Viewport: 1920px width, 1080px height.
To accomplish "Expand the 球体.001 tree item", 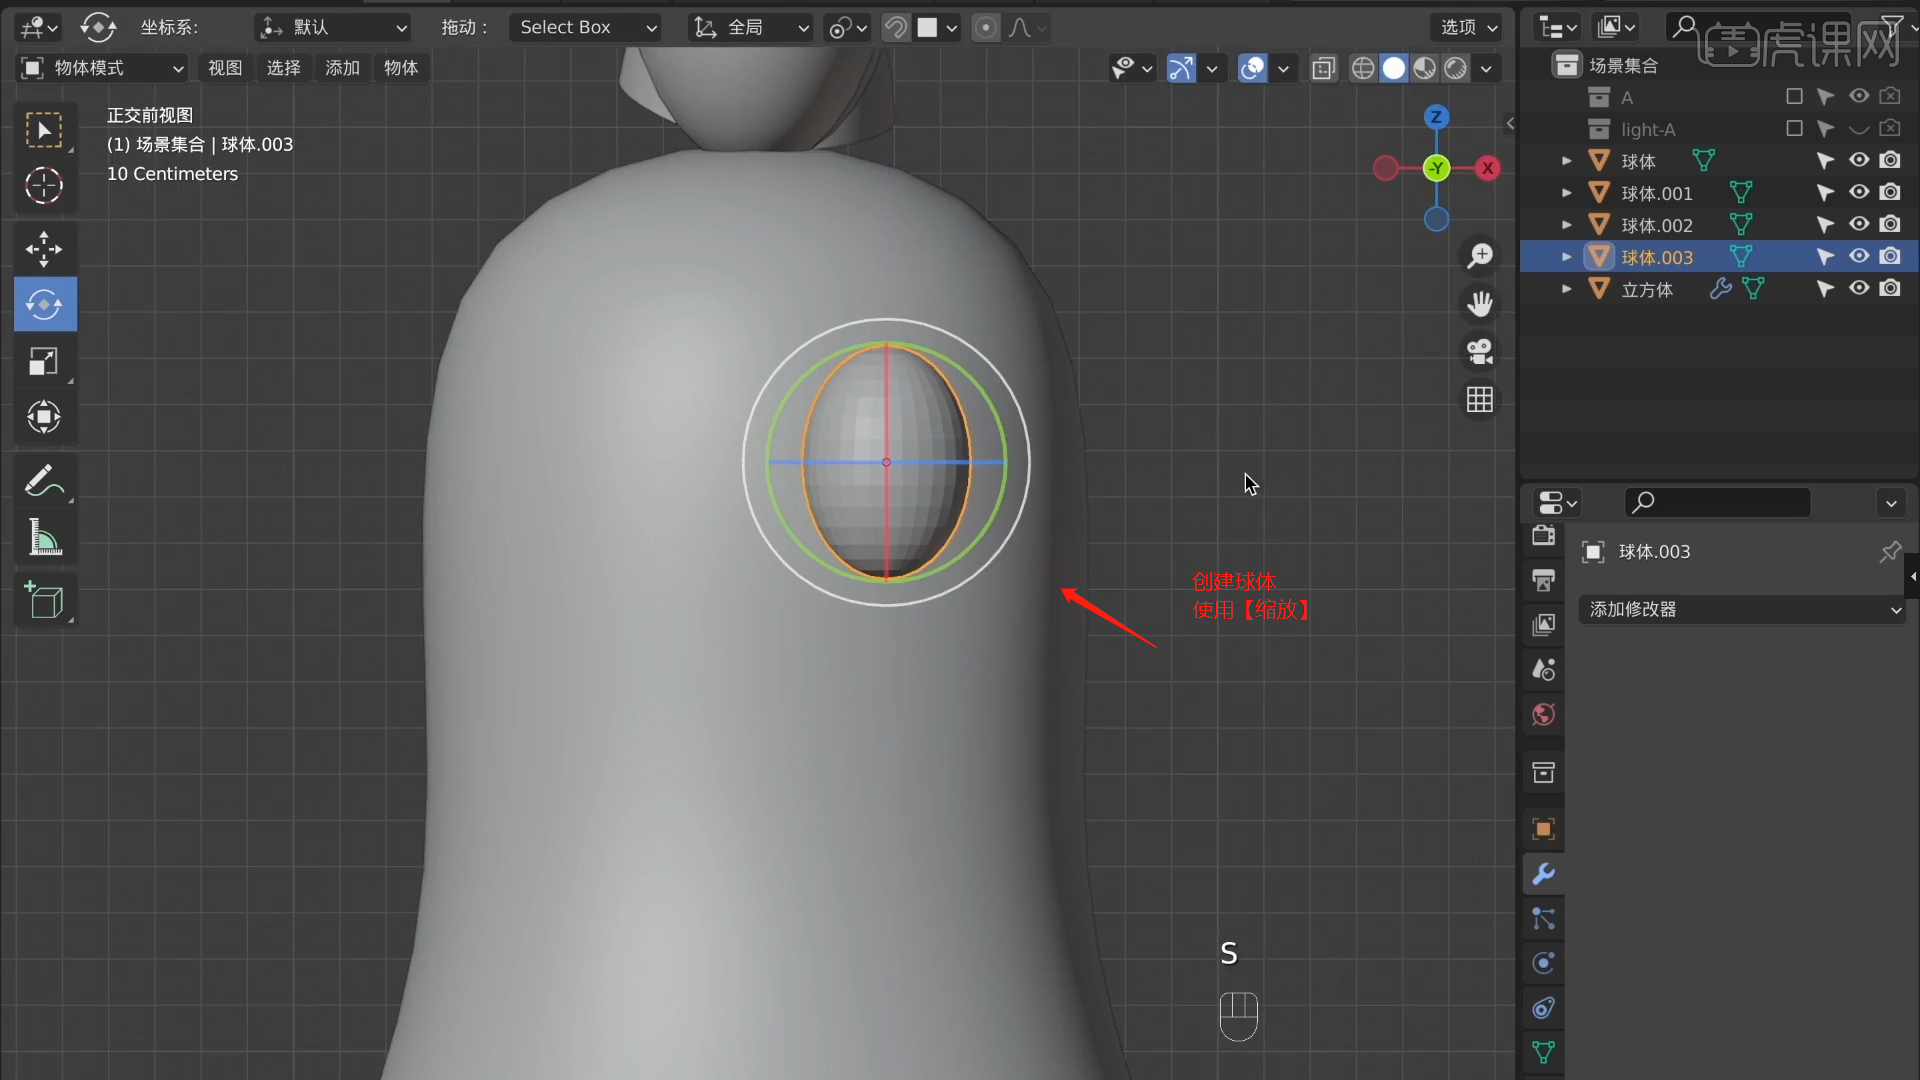I will [x=1567, y=193].
